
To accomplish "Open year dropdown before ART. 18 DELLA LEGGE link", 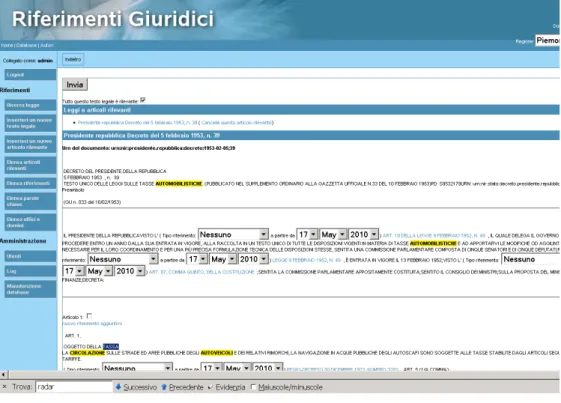I will [x=363, y=235].
